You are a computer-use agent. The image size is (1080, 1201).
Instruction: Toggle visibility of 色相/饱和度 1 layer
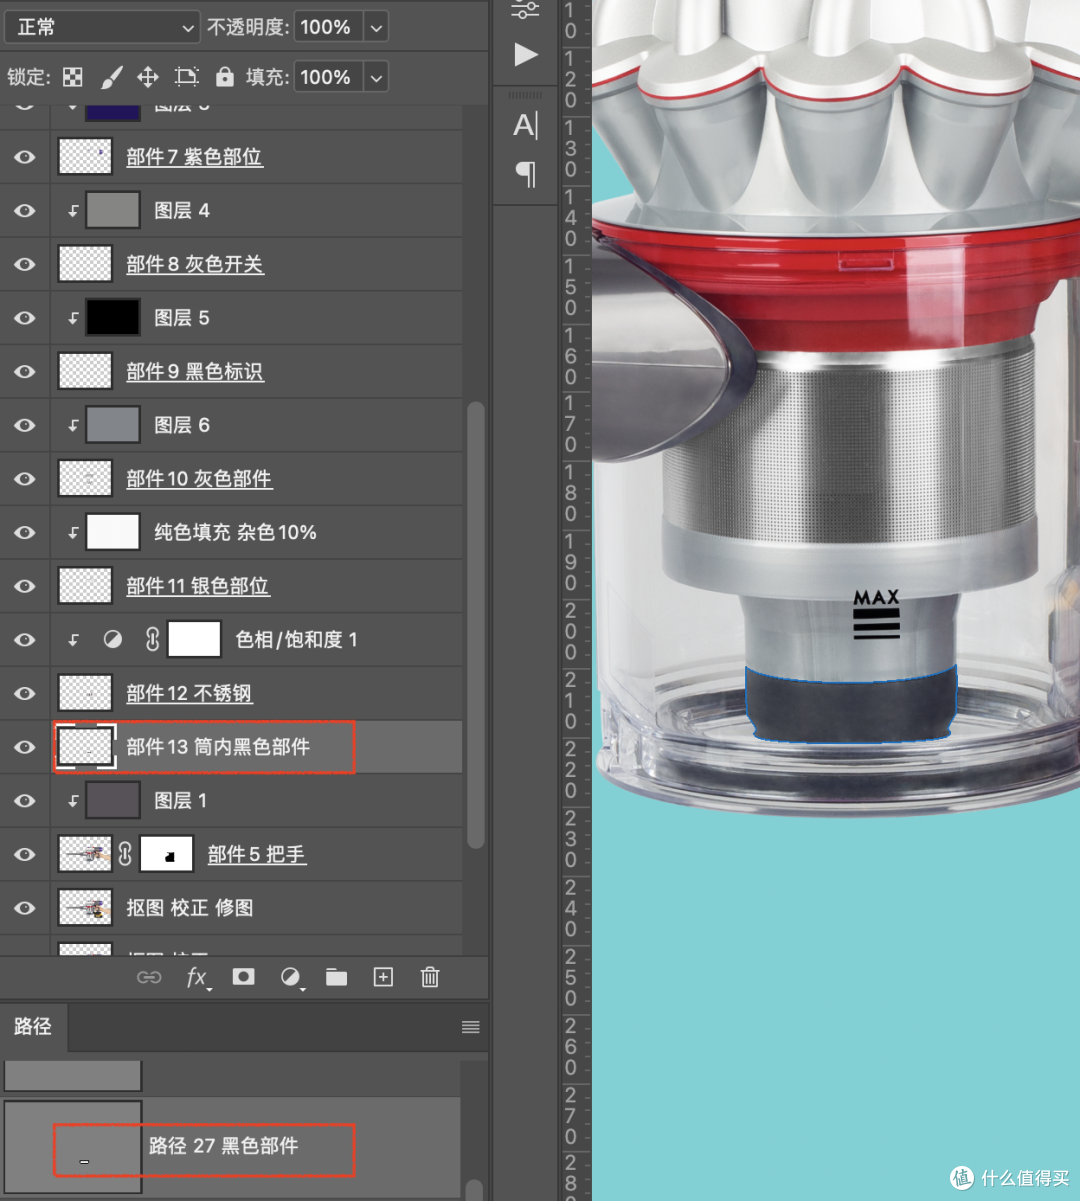[x=25, y=639]
